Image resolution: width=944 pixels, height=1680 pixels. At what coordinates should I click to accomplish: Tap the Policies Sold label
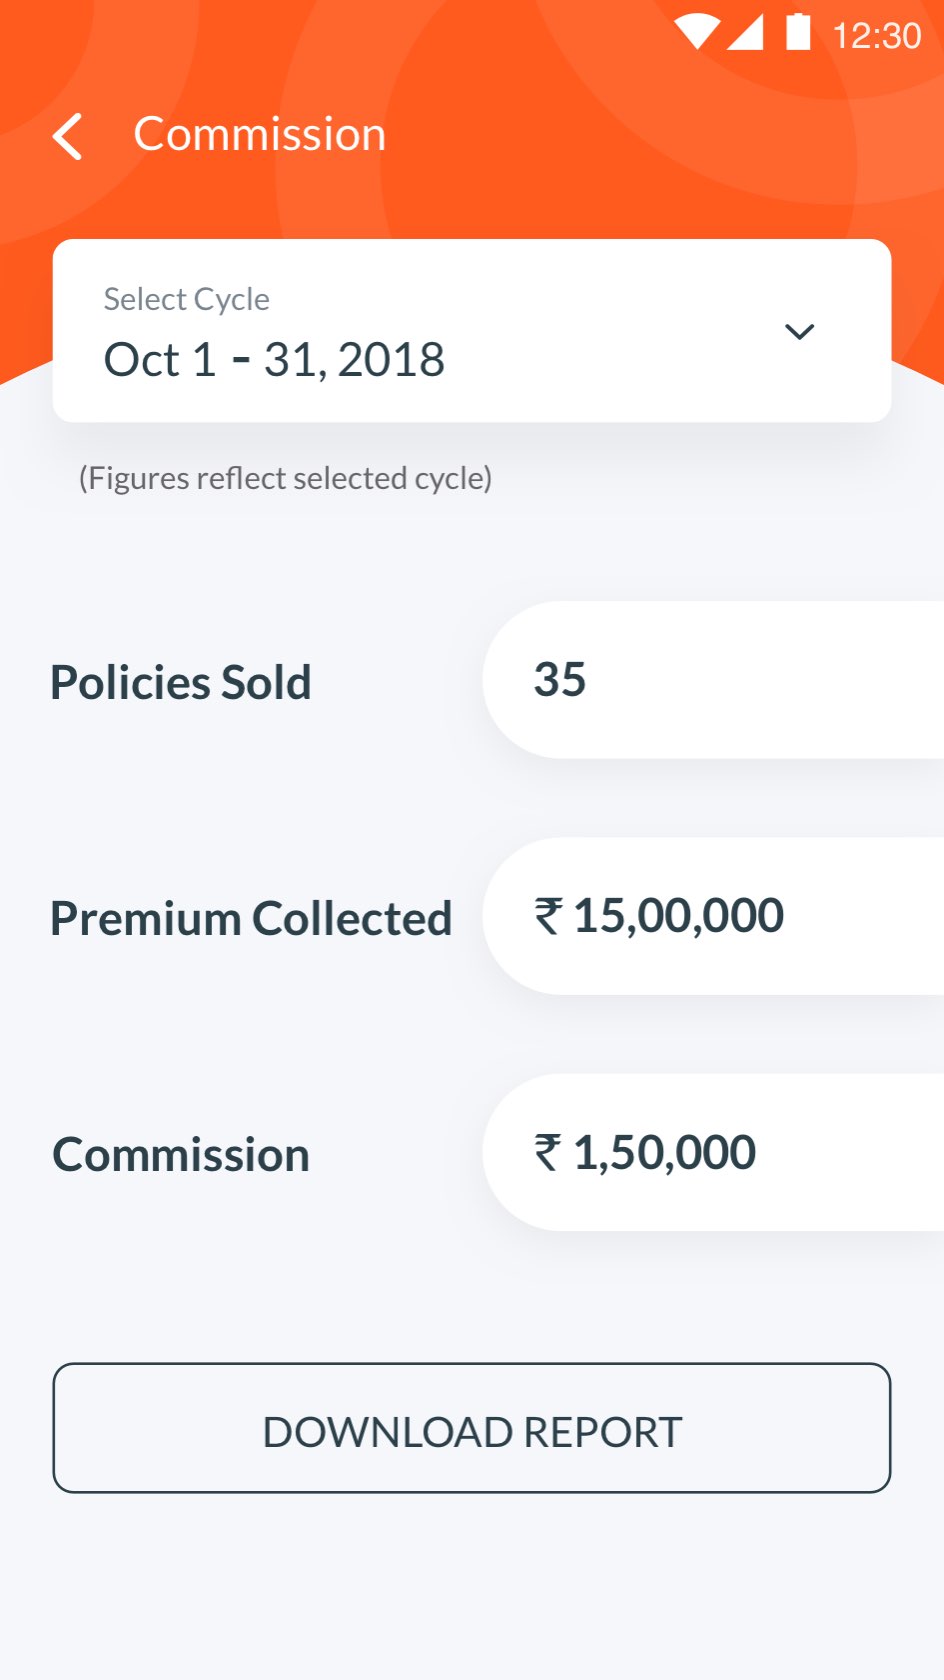(181, 682)
